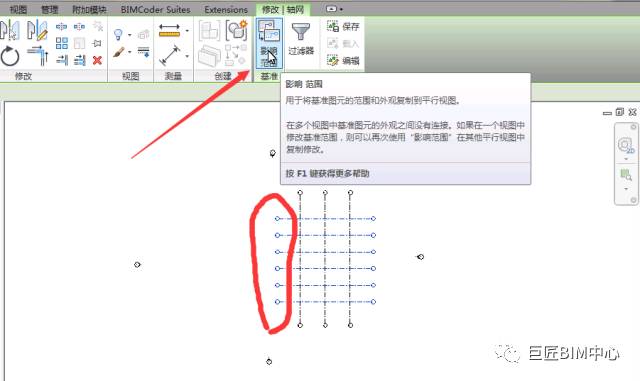The height and width of the screenshot is (381, 640).
Task: Select the Mirror - Draw Axis tool
Action: click(x=37, y=30)
